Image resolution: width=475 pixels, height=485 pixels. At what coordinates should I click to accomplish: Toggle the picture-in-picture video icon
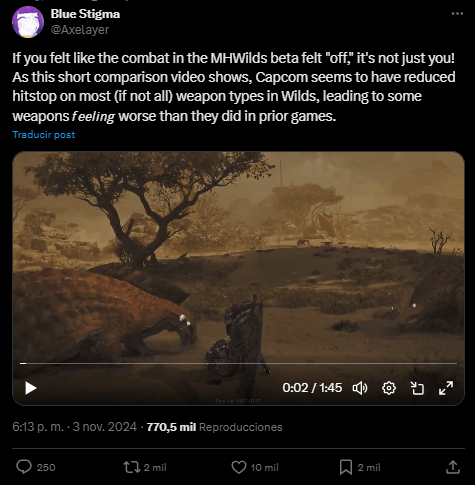coord(417,388)
